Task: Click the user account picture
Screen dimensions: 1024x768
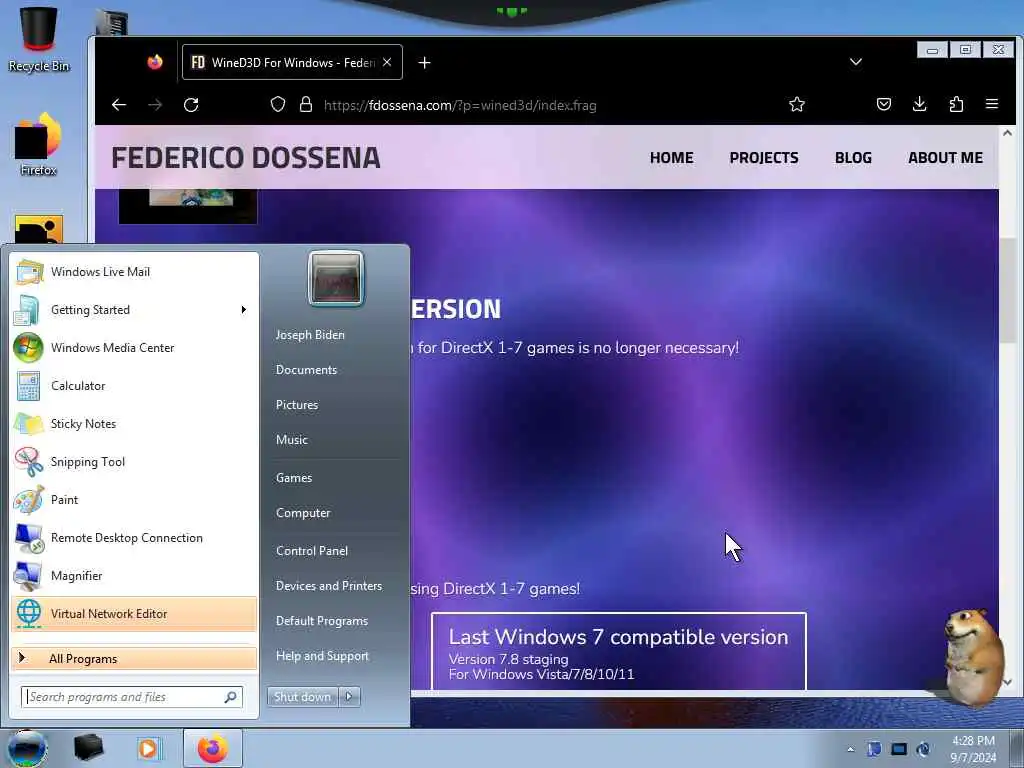Action: 336,278
